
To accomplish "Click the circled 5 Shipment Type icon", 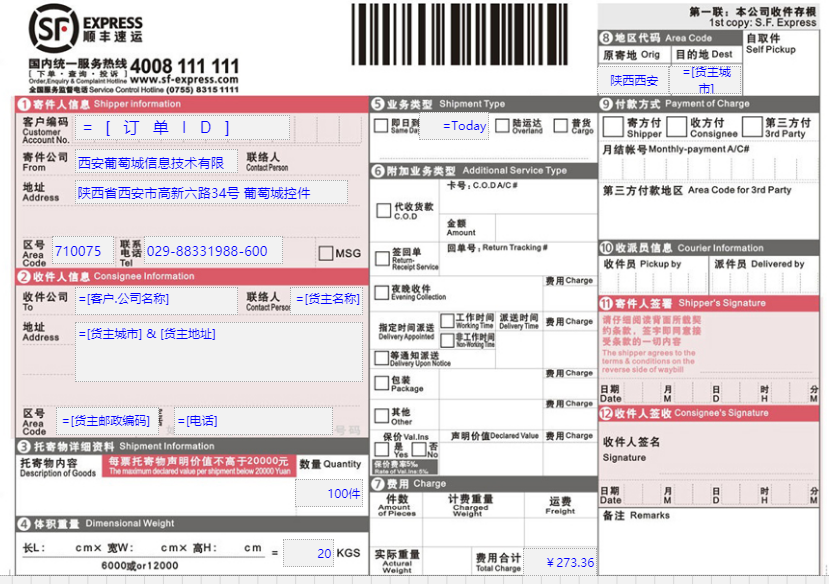I will (x=377, y=104).
